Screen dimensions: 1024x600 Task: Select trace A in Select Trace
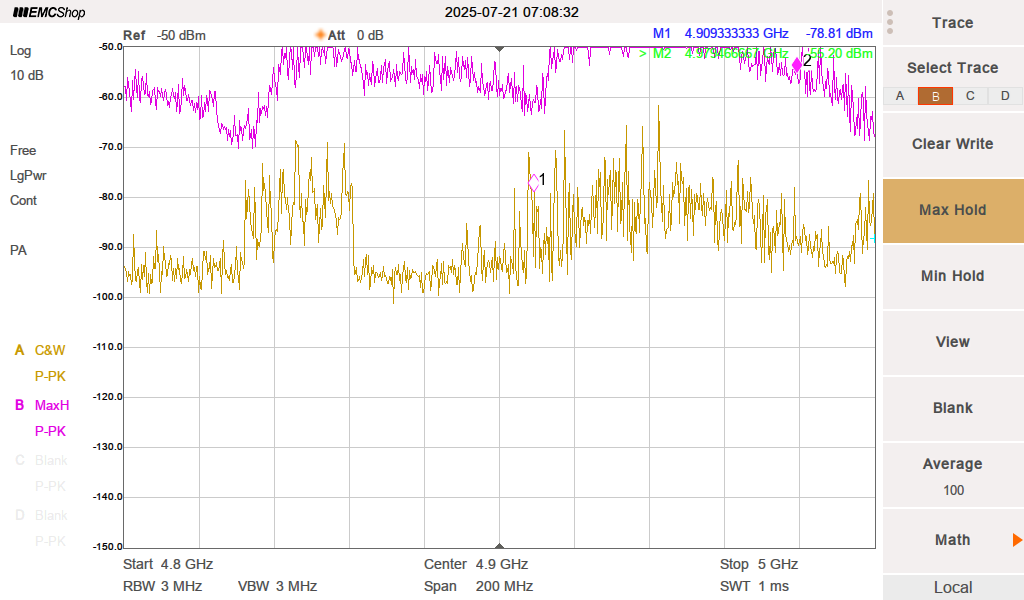click(x=900, y=96)
